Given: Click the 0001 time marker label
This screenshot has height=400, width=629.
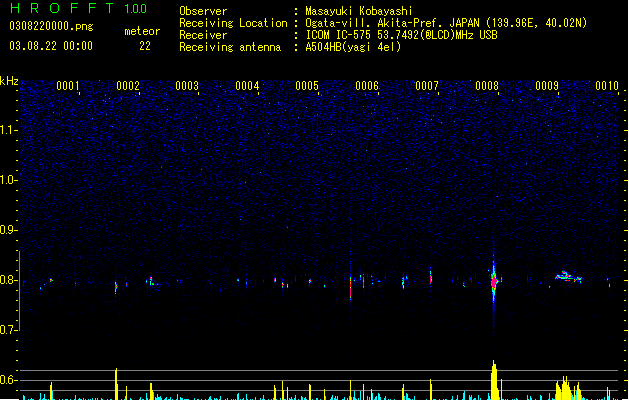Looking at the screenshot, I should tap(67, 86).
